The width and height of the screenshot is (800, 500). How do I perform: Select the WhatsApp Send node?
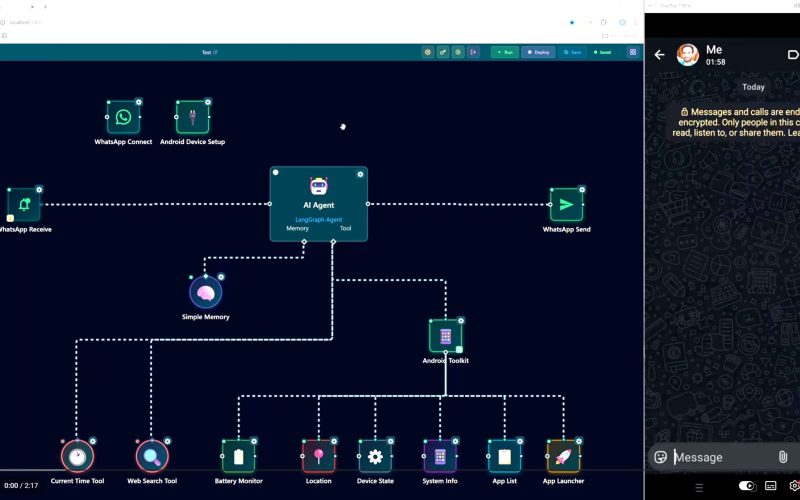tap(566, 205)
